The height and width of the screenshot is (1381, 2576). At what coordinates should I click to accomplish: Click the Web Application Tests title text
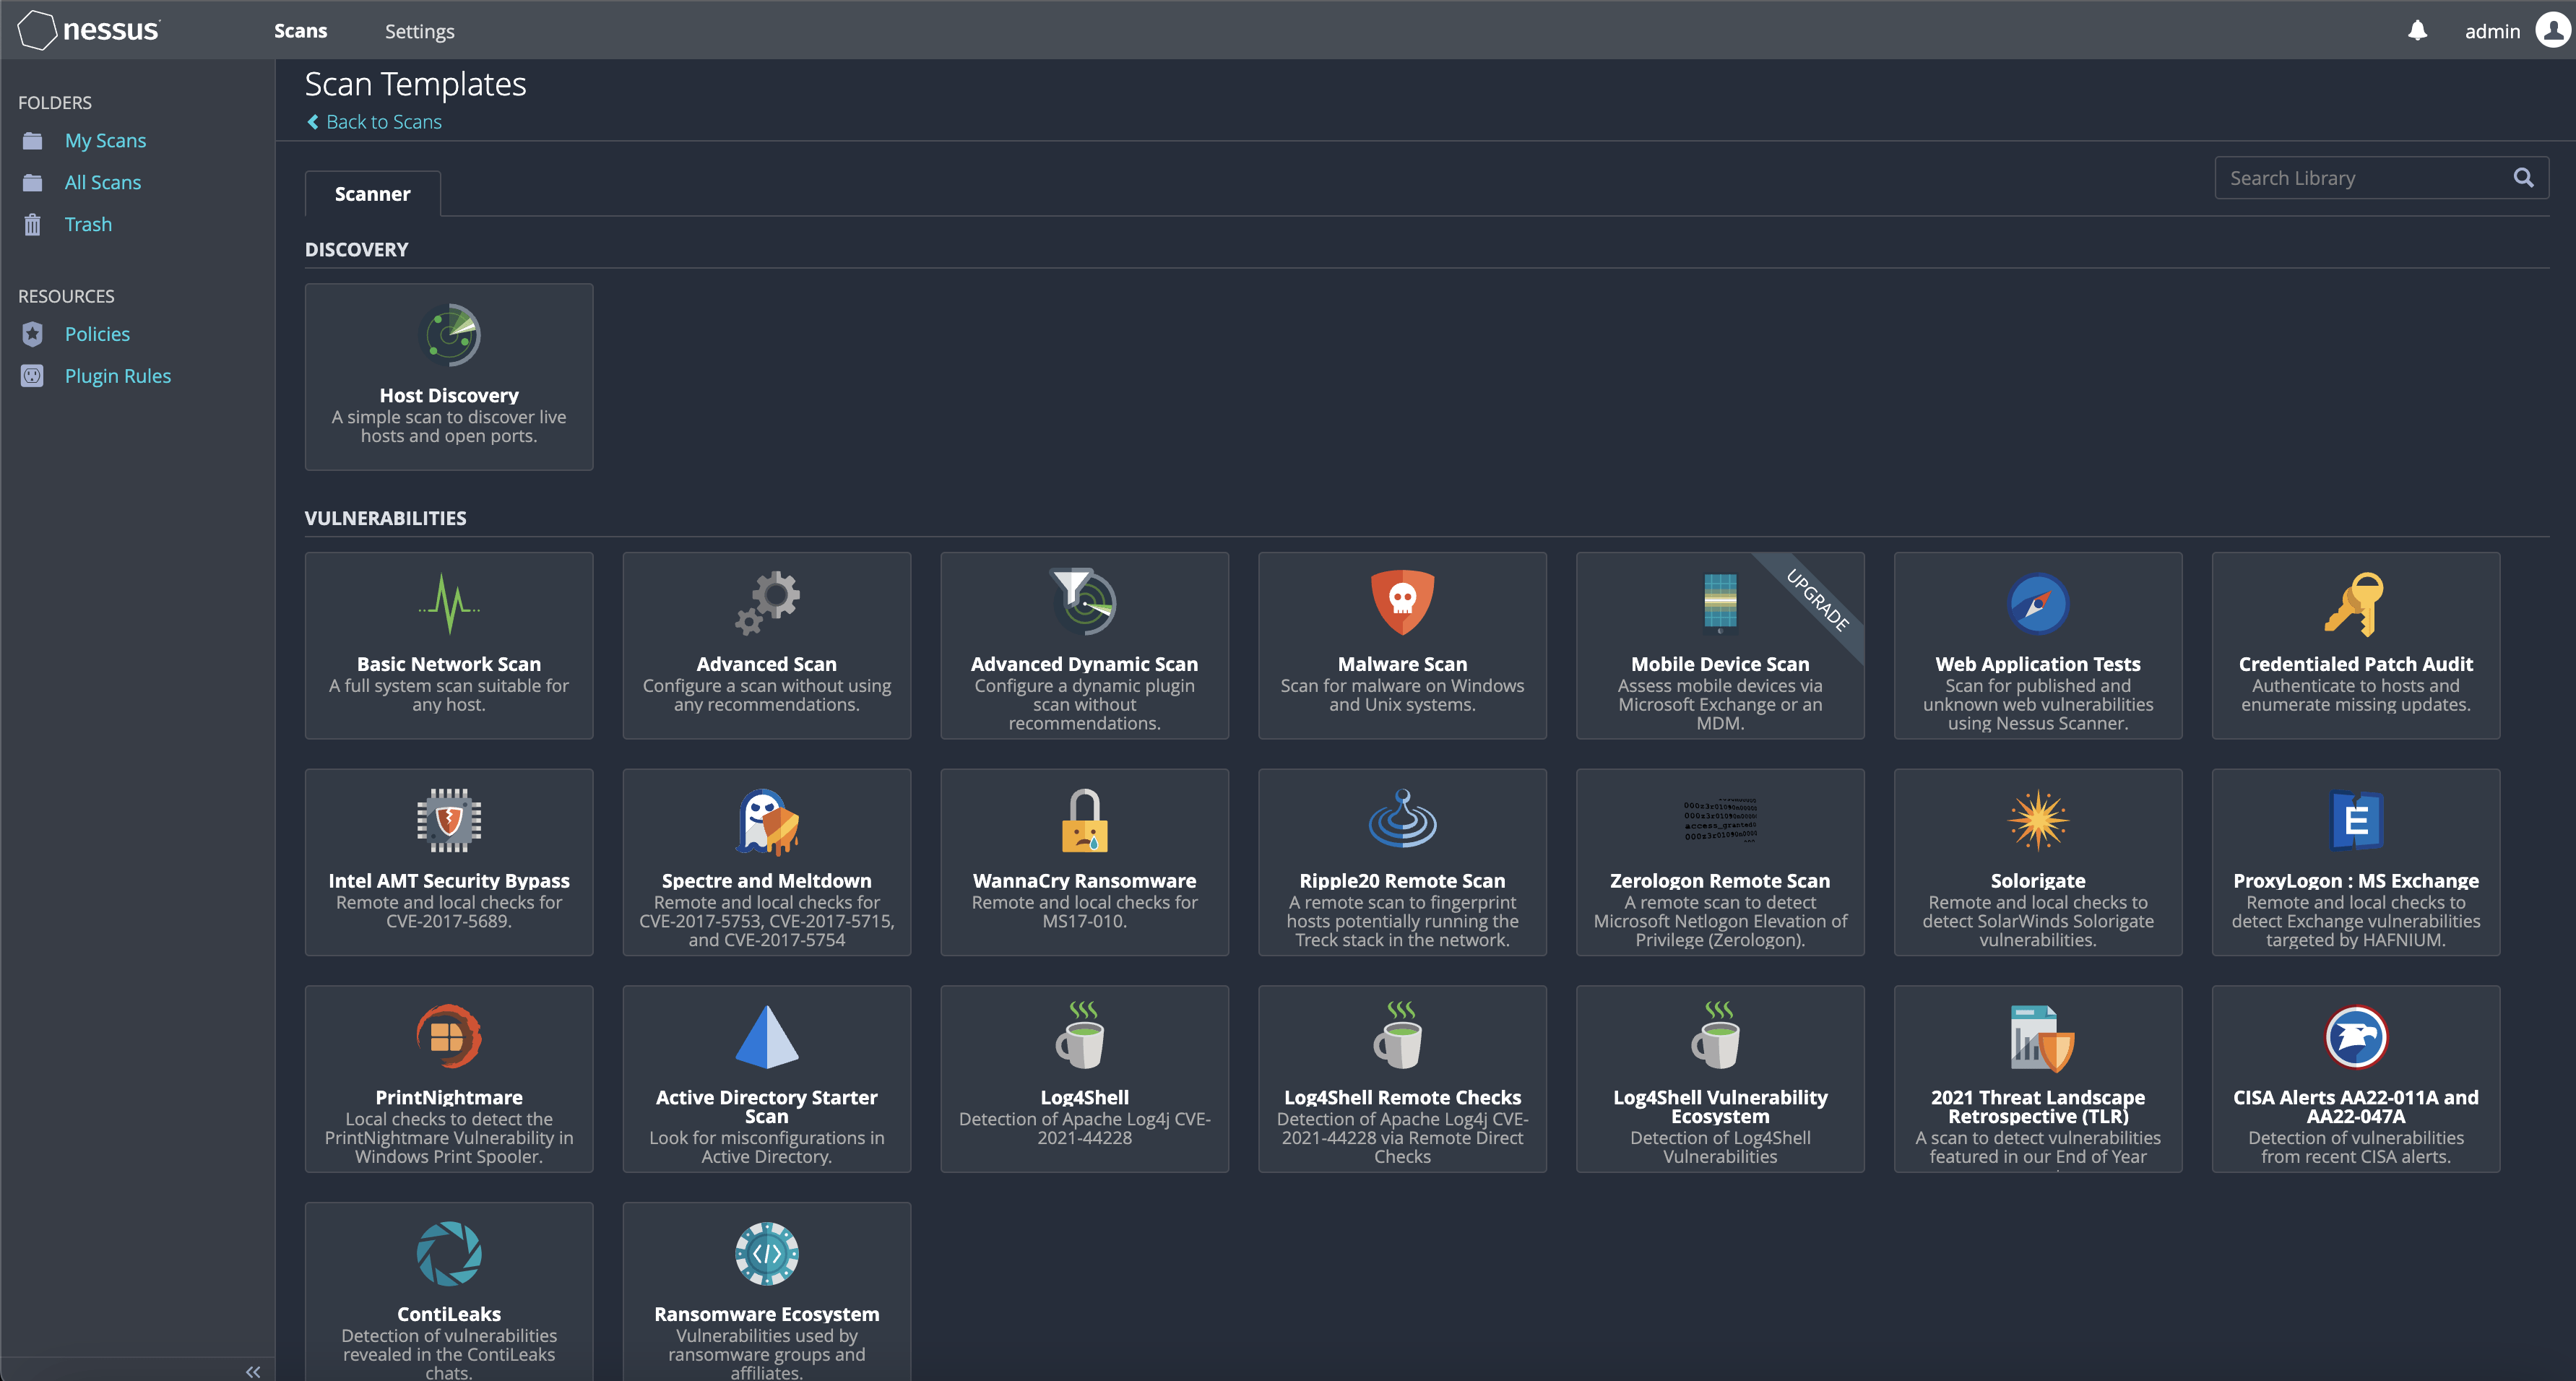(x=2038, y=664)
